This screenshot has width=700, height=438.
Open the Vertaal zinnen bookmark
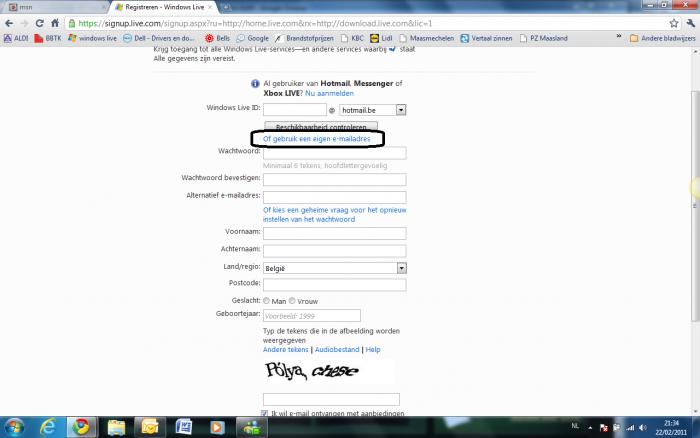(487, 38)
